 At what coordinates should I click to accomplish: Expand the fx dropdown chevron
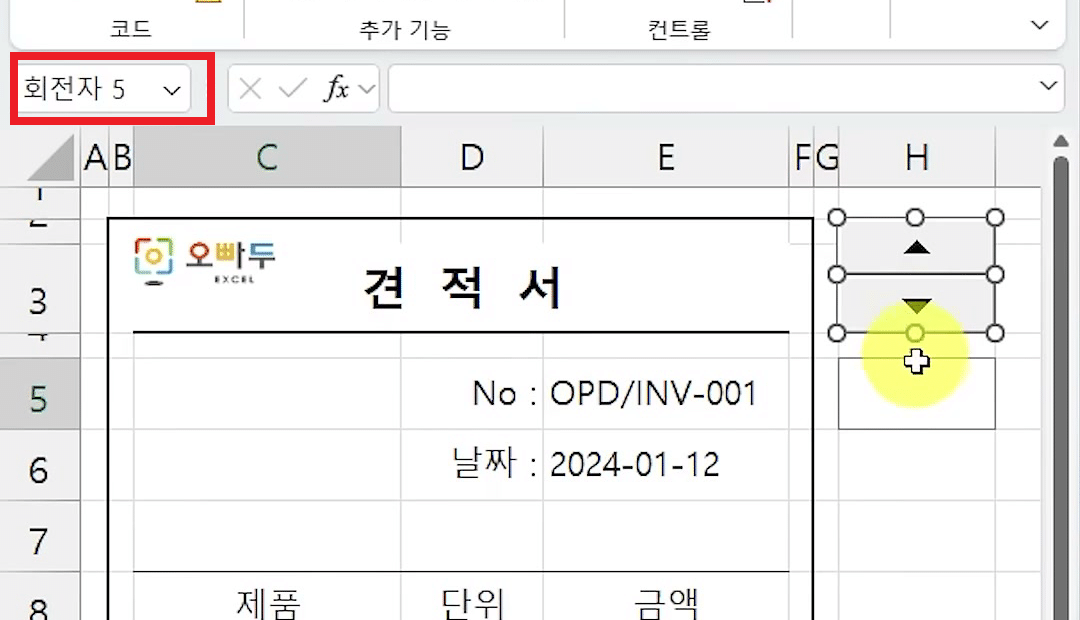pyautogui.click(x=367, y=89)
